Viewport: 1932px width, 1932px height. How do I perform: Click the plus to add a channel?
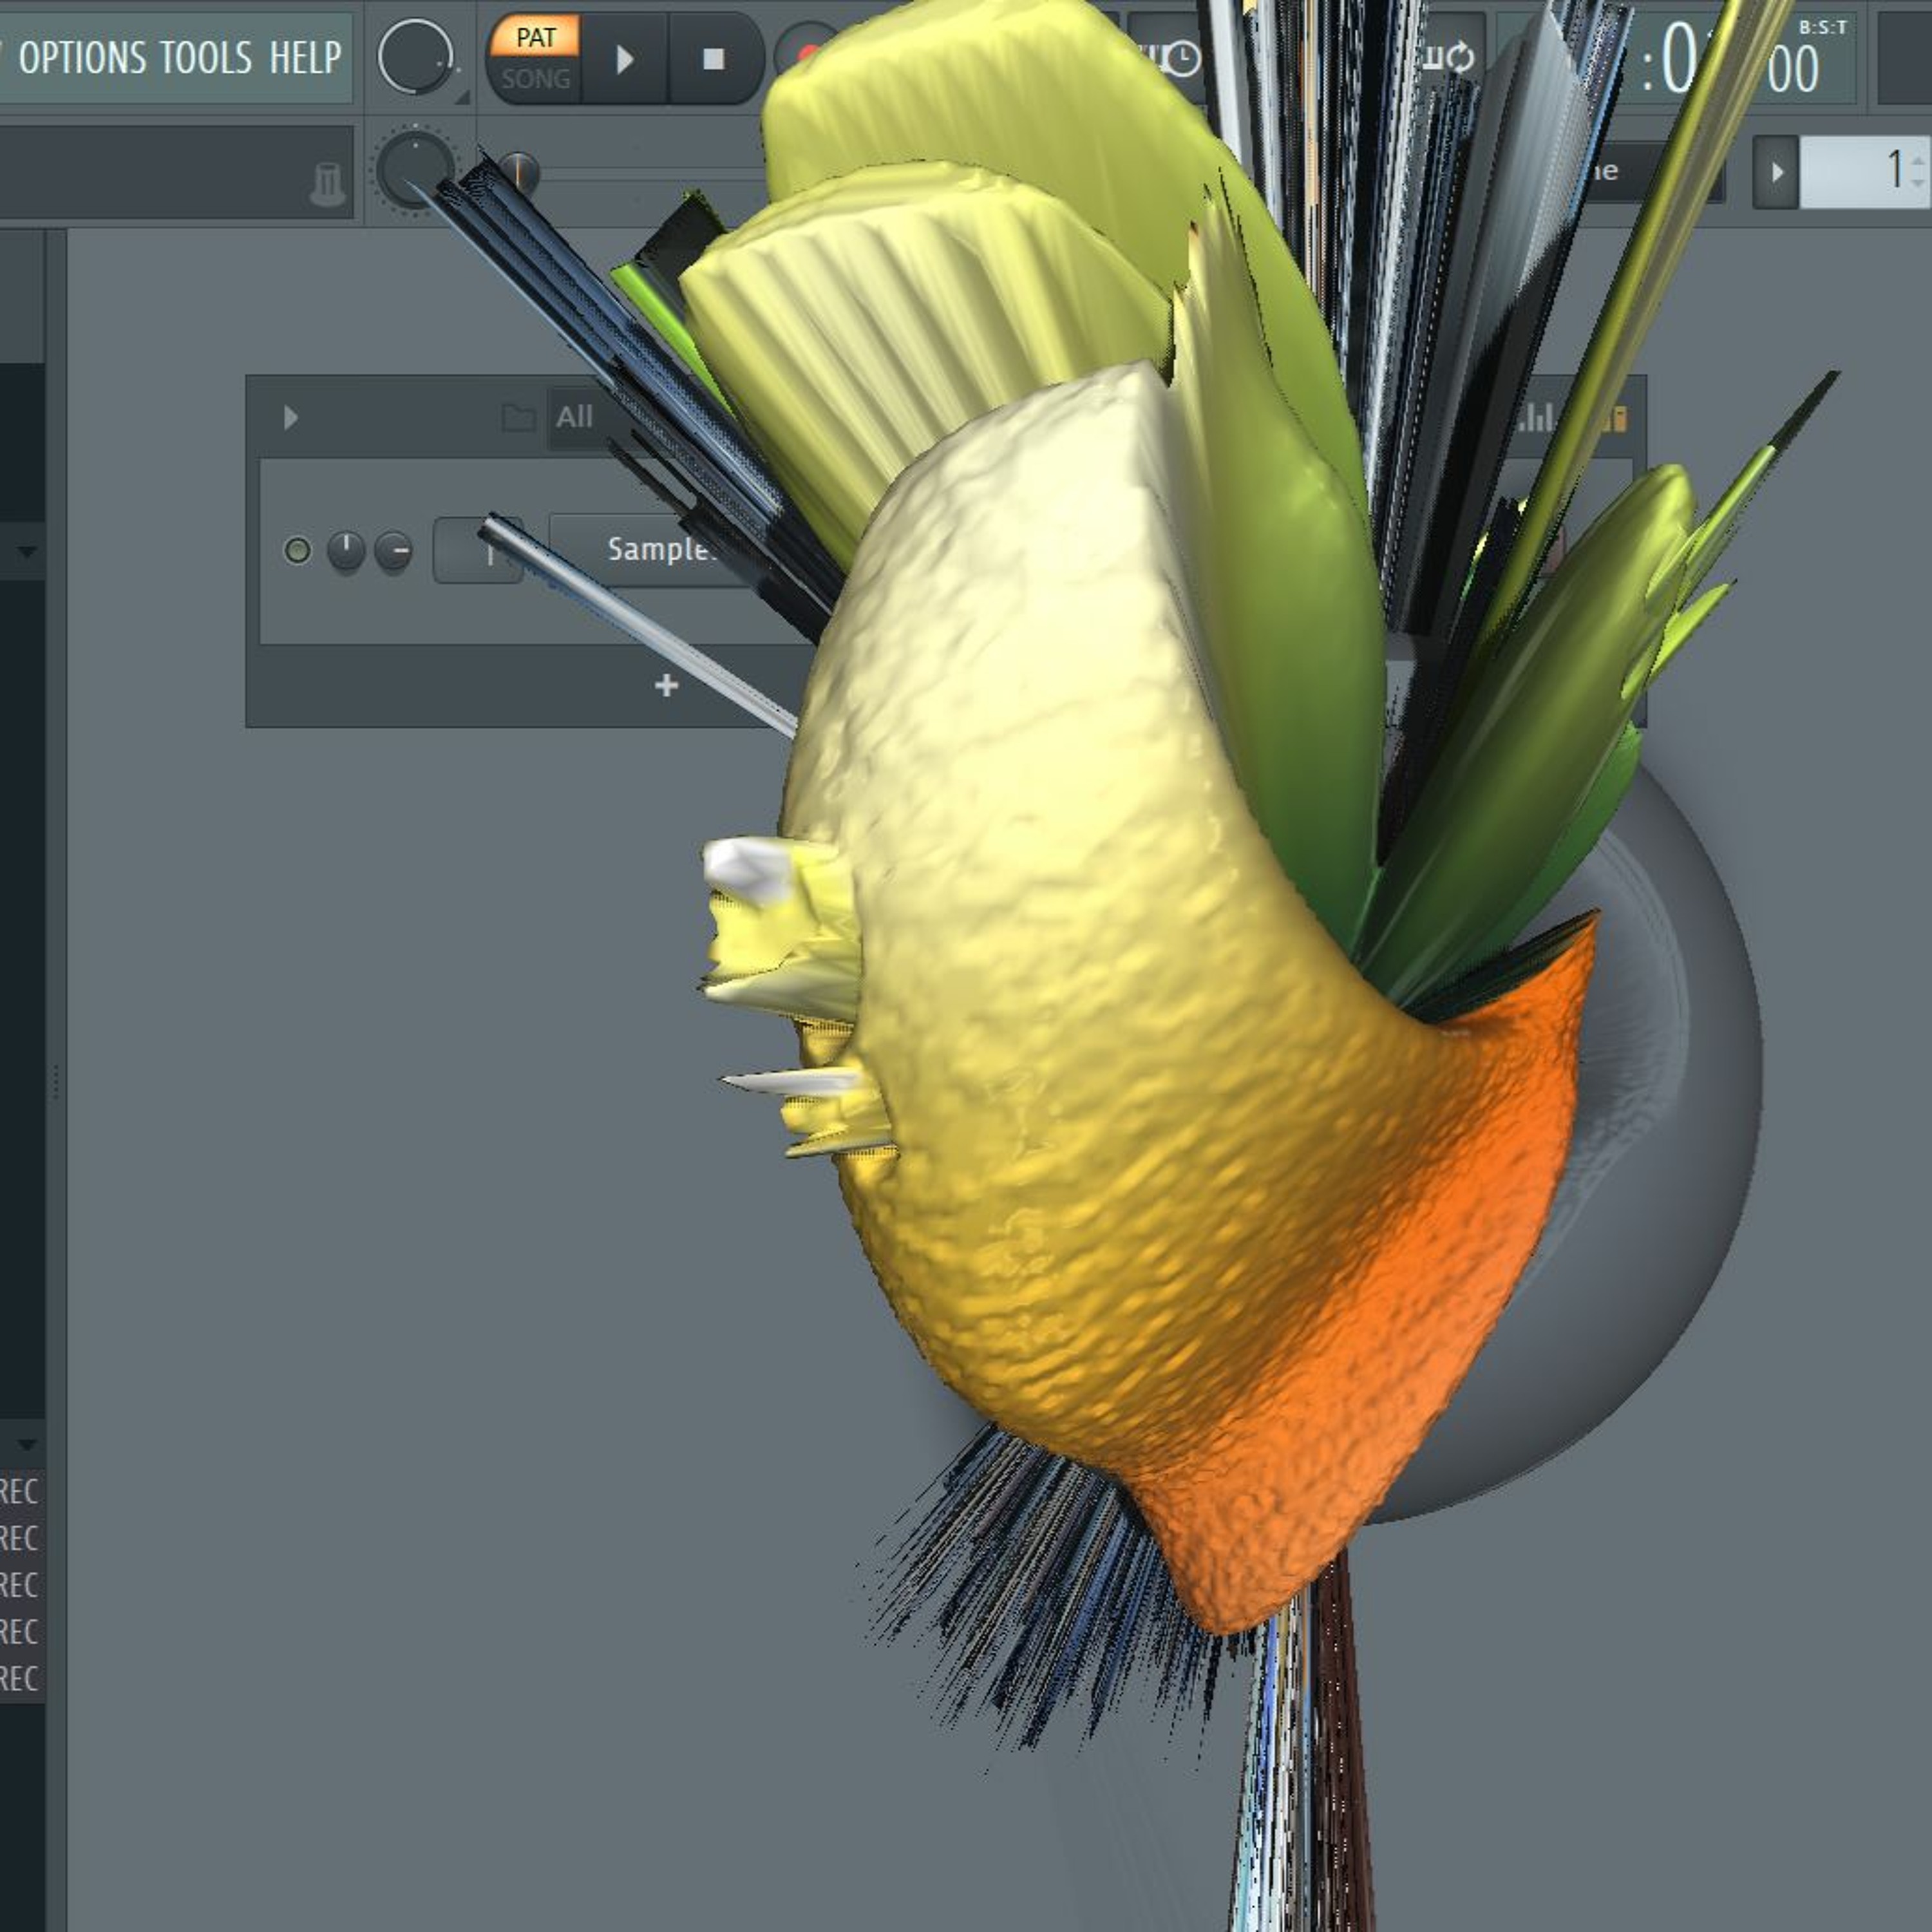(666, 685)
